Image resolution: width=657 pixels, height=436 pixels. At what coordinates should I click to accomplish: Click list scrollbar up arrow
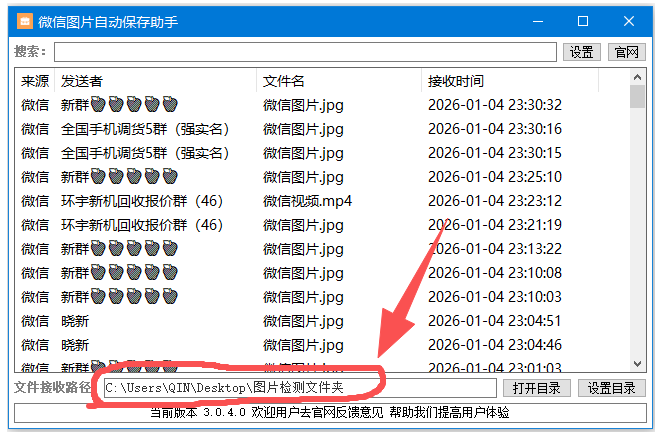pos(637,77)
